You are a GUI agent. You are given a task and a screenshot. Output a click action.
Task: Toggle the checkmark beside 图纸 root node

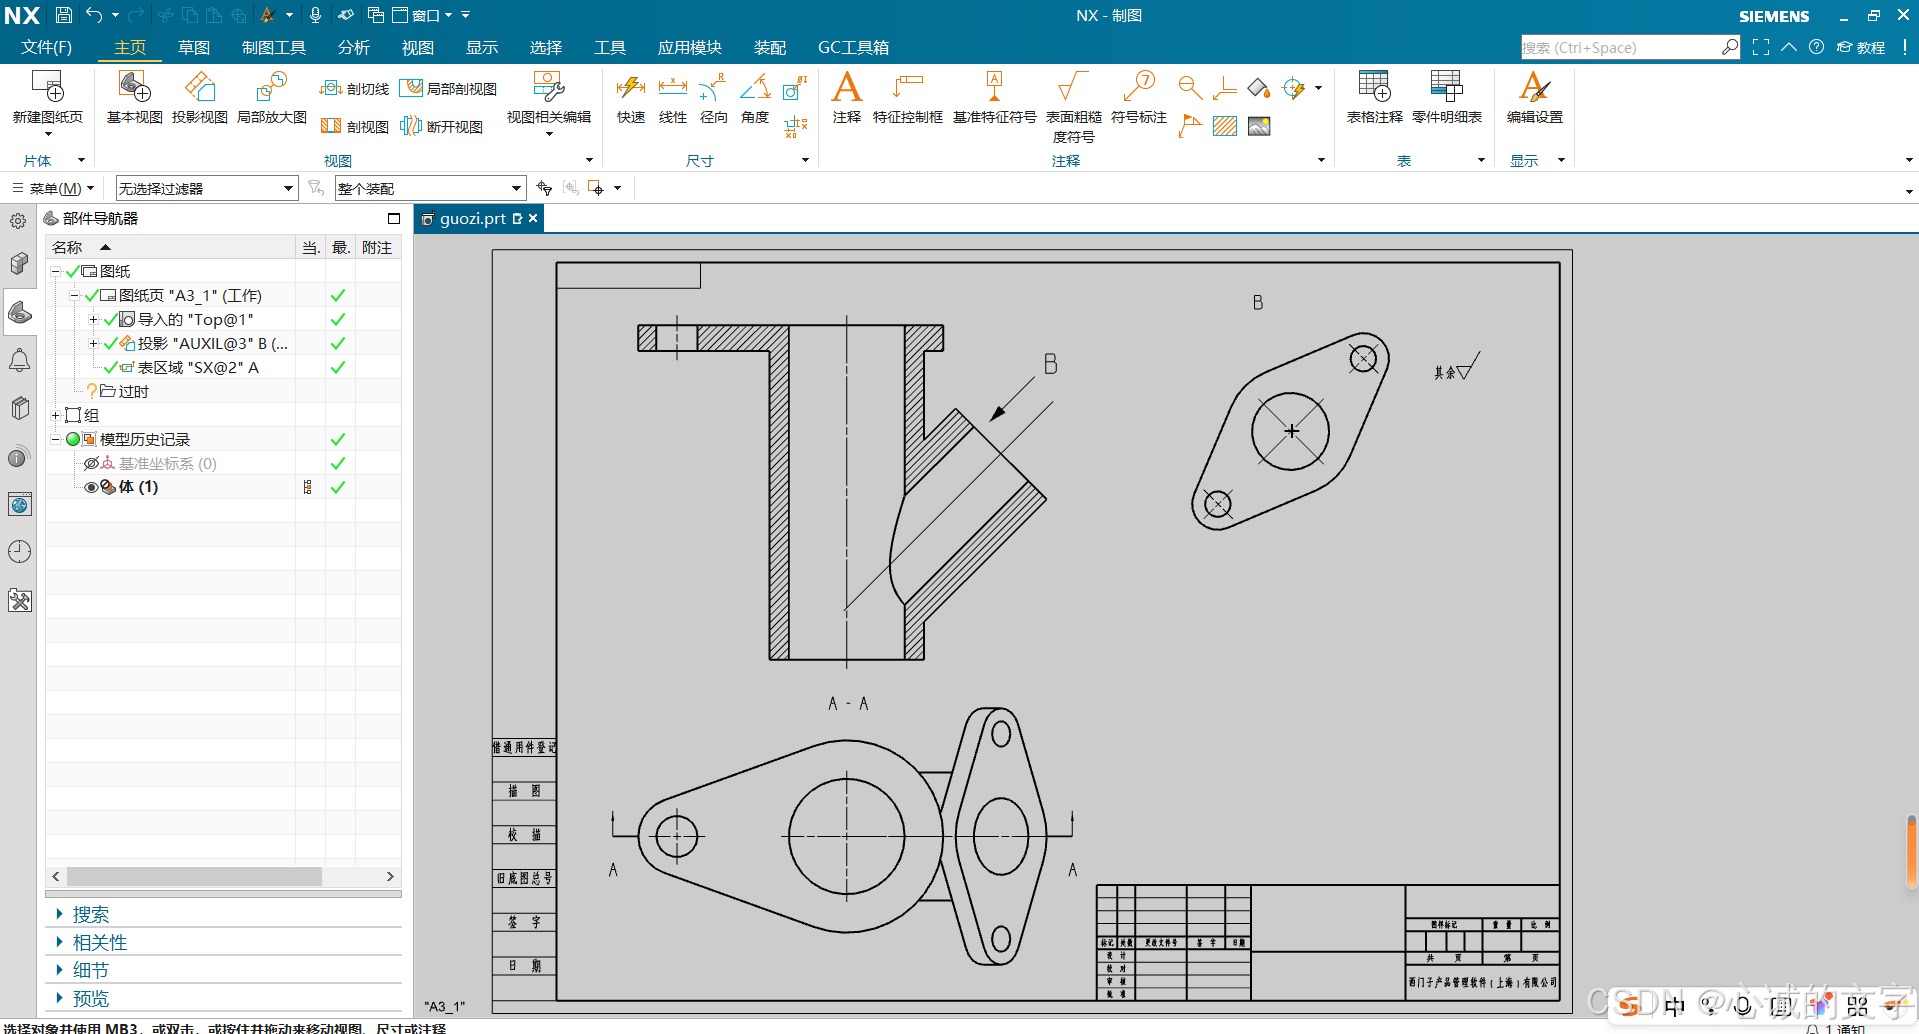72,271
